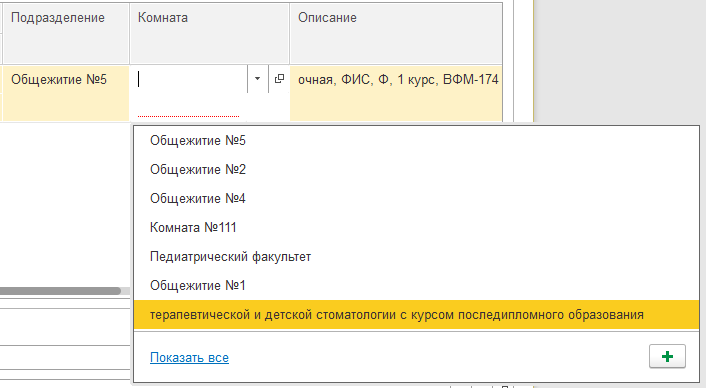Click the open-form icon beside Комната field
The height and width of the screenshot is (388, 706).
pyautogui.click(x=279, y=79)
